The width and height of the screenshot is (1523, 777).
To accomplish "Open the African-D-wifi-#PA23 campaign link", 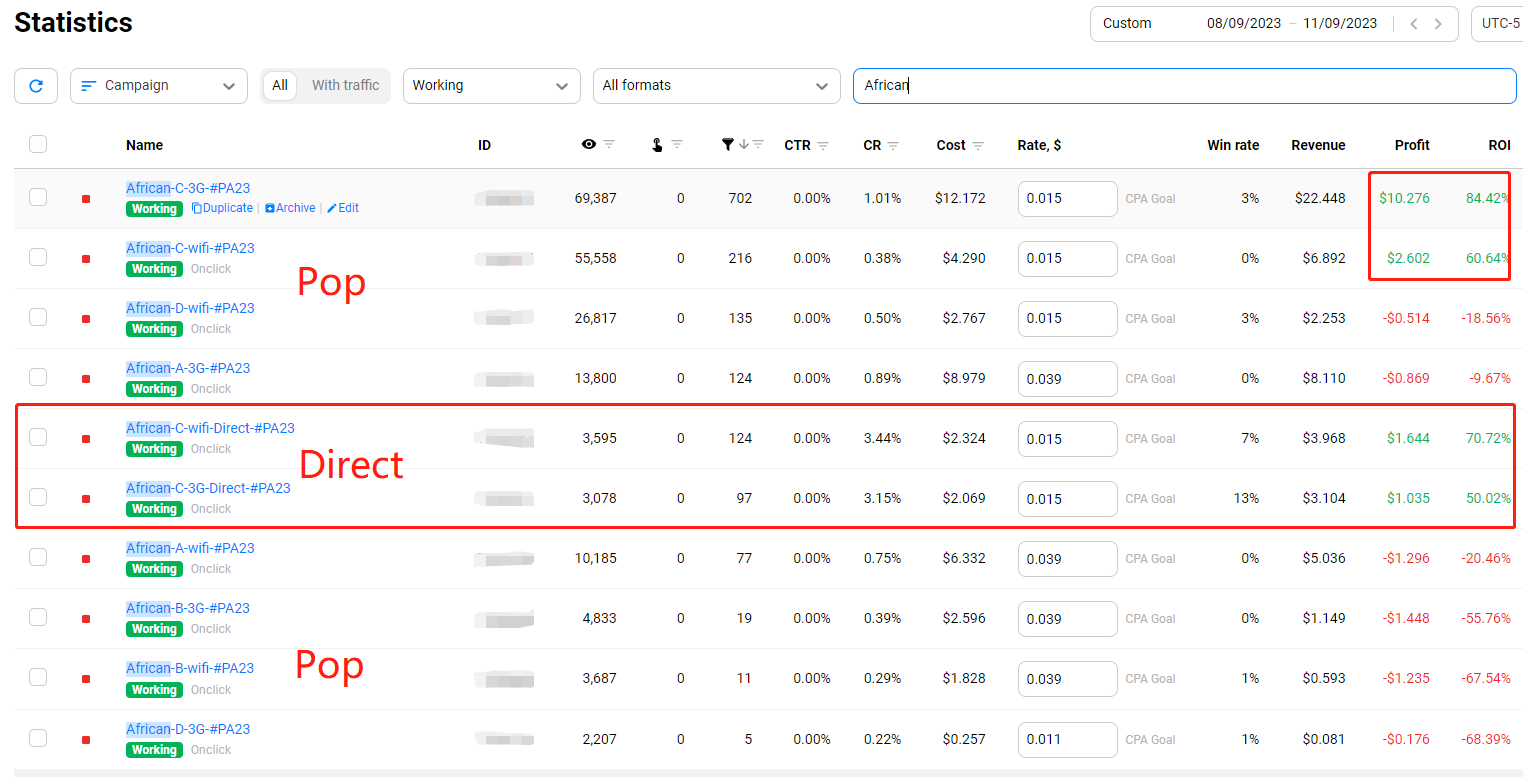I will (x=190, y=308).
